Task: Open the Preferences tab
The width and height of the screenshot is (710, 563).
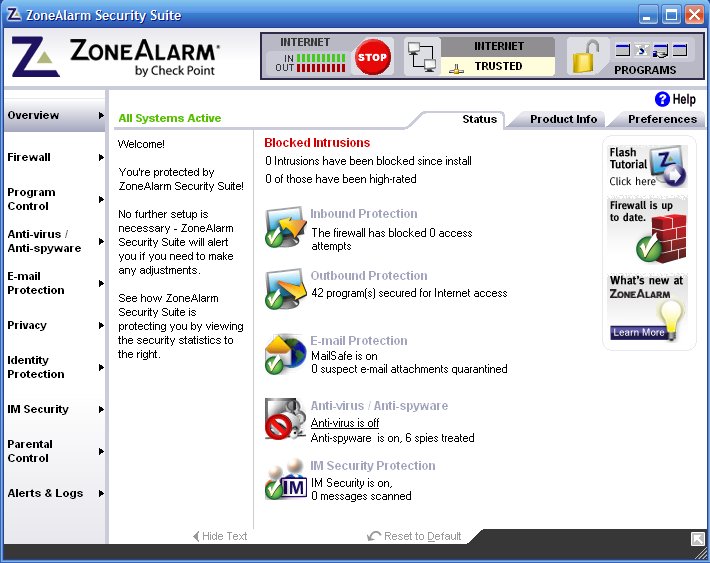Action: coord(662,119)
